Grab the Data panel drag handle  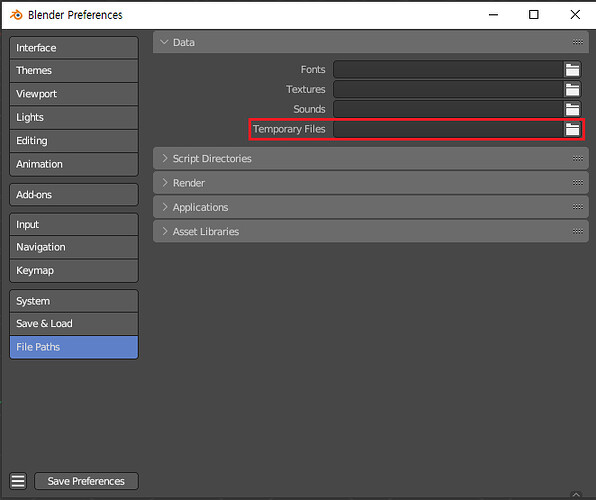tap(578, 42)
